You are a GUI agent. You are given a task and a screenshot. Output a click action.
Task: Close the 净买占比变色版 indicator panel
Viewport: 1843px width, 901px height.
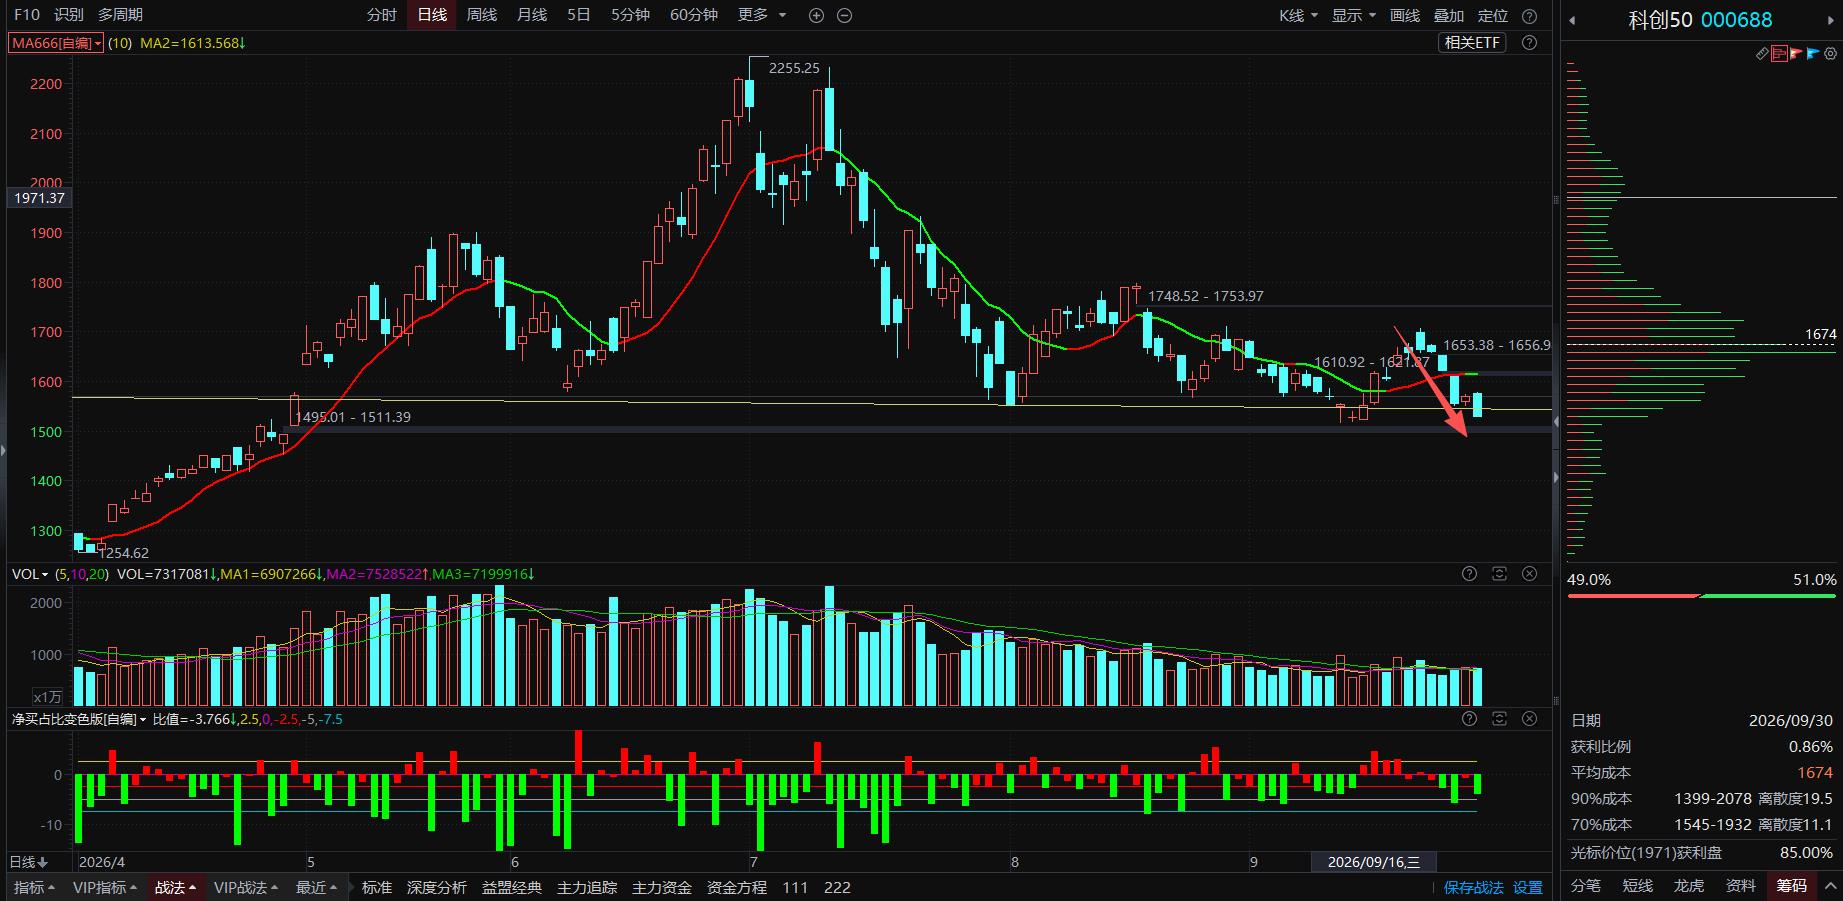[1529, 719]
